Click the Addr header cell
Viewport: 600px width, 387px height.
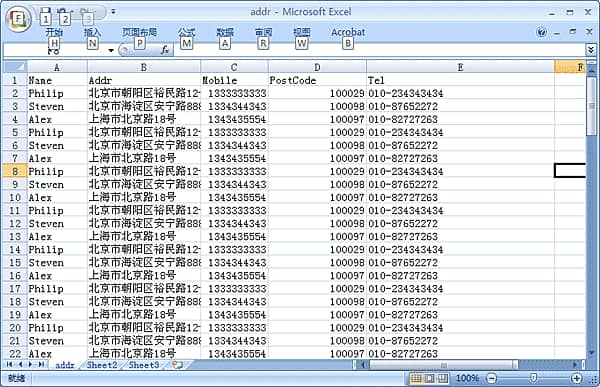click(x=144, y=80)
